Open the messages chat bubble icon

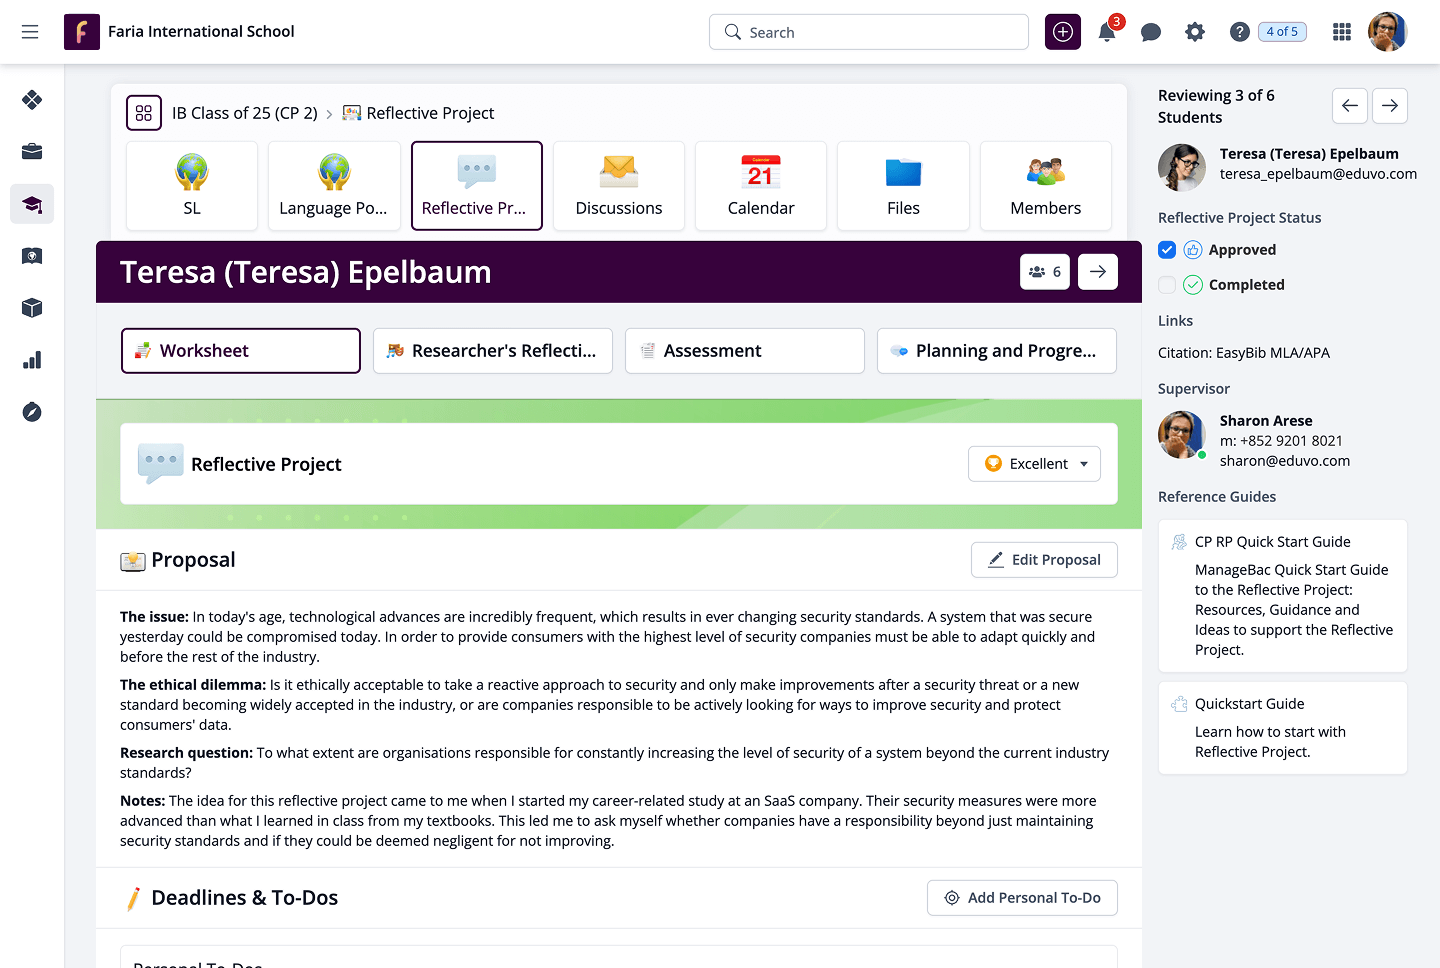1151,32
